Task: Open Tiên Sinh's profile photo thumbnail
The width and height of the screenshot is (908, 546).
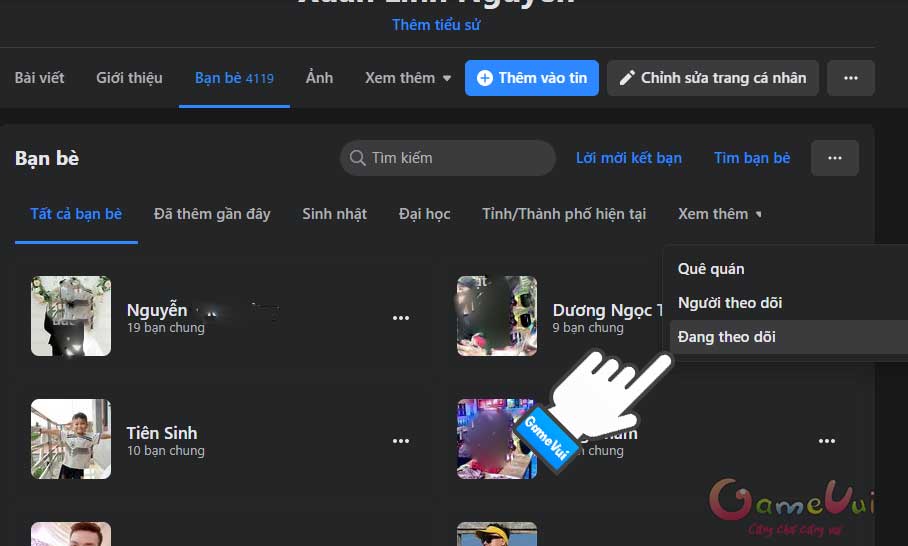Action: tap(71, 440)
